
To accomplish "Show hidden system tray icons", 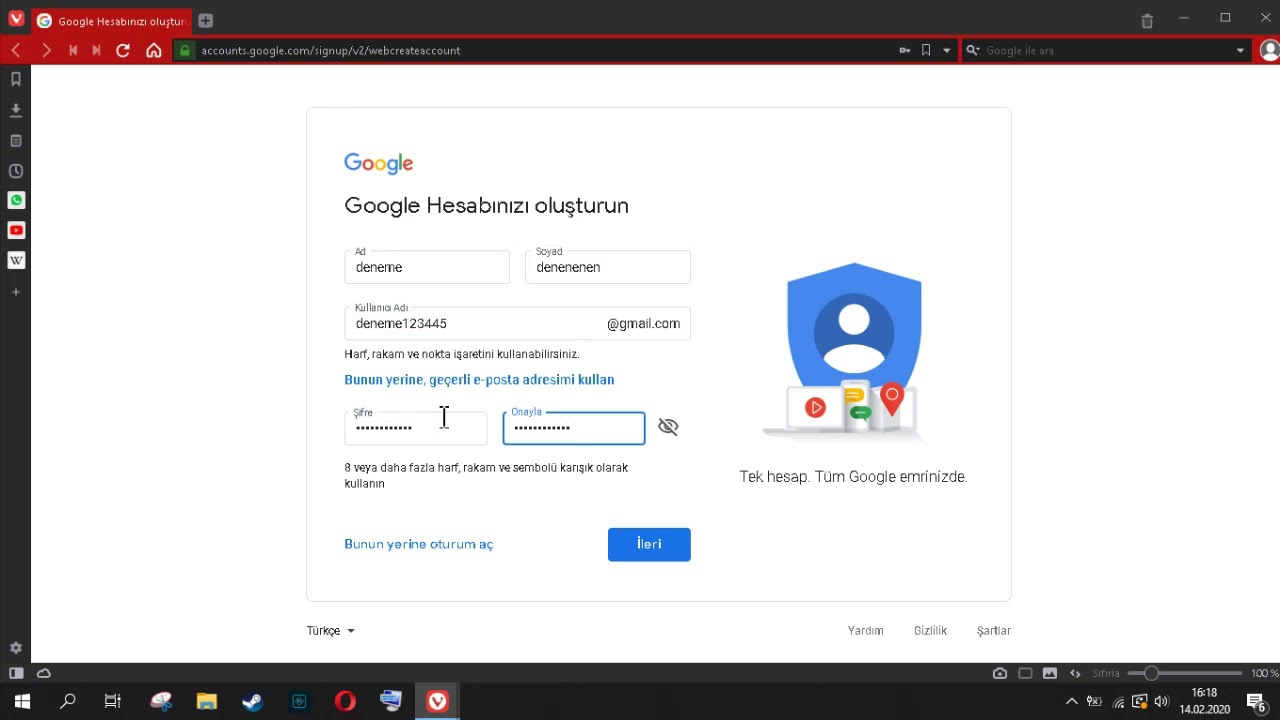I will pos(1072,702).
